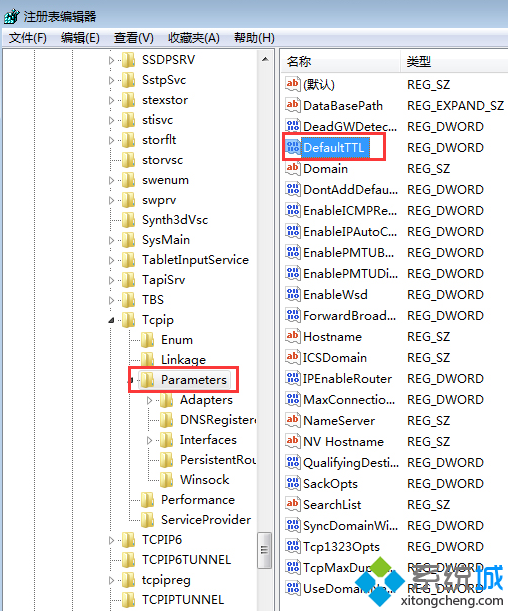Select the Parameters folder icon
The height and width of the screenshot is (611, 508).
coord(147,380)
